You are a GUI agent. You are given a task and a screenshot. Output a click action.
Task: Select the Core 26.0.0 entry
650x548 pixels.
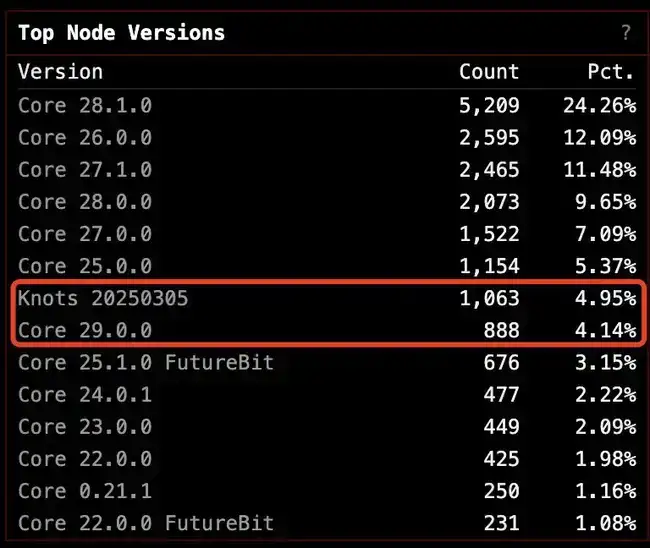327,138
